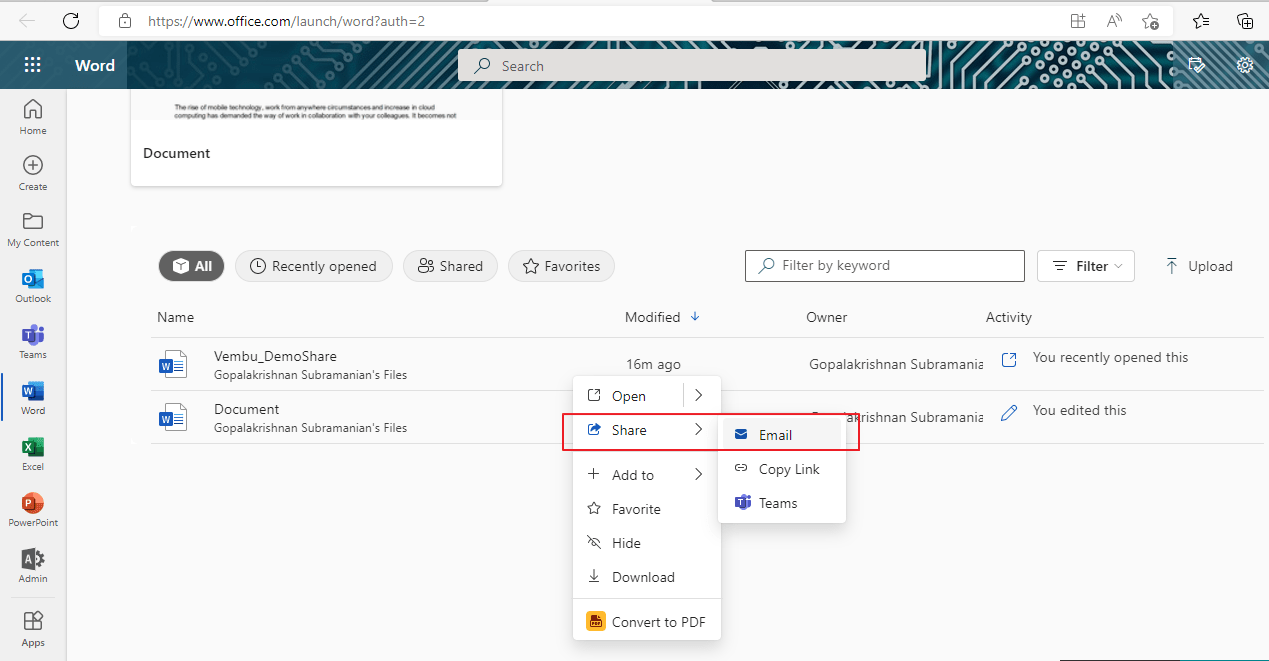Open browser collections icon
Image resolution: width=1269 pixels, height=661 pixels.
tap(1245, 20)
